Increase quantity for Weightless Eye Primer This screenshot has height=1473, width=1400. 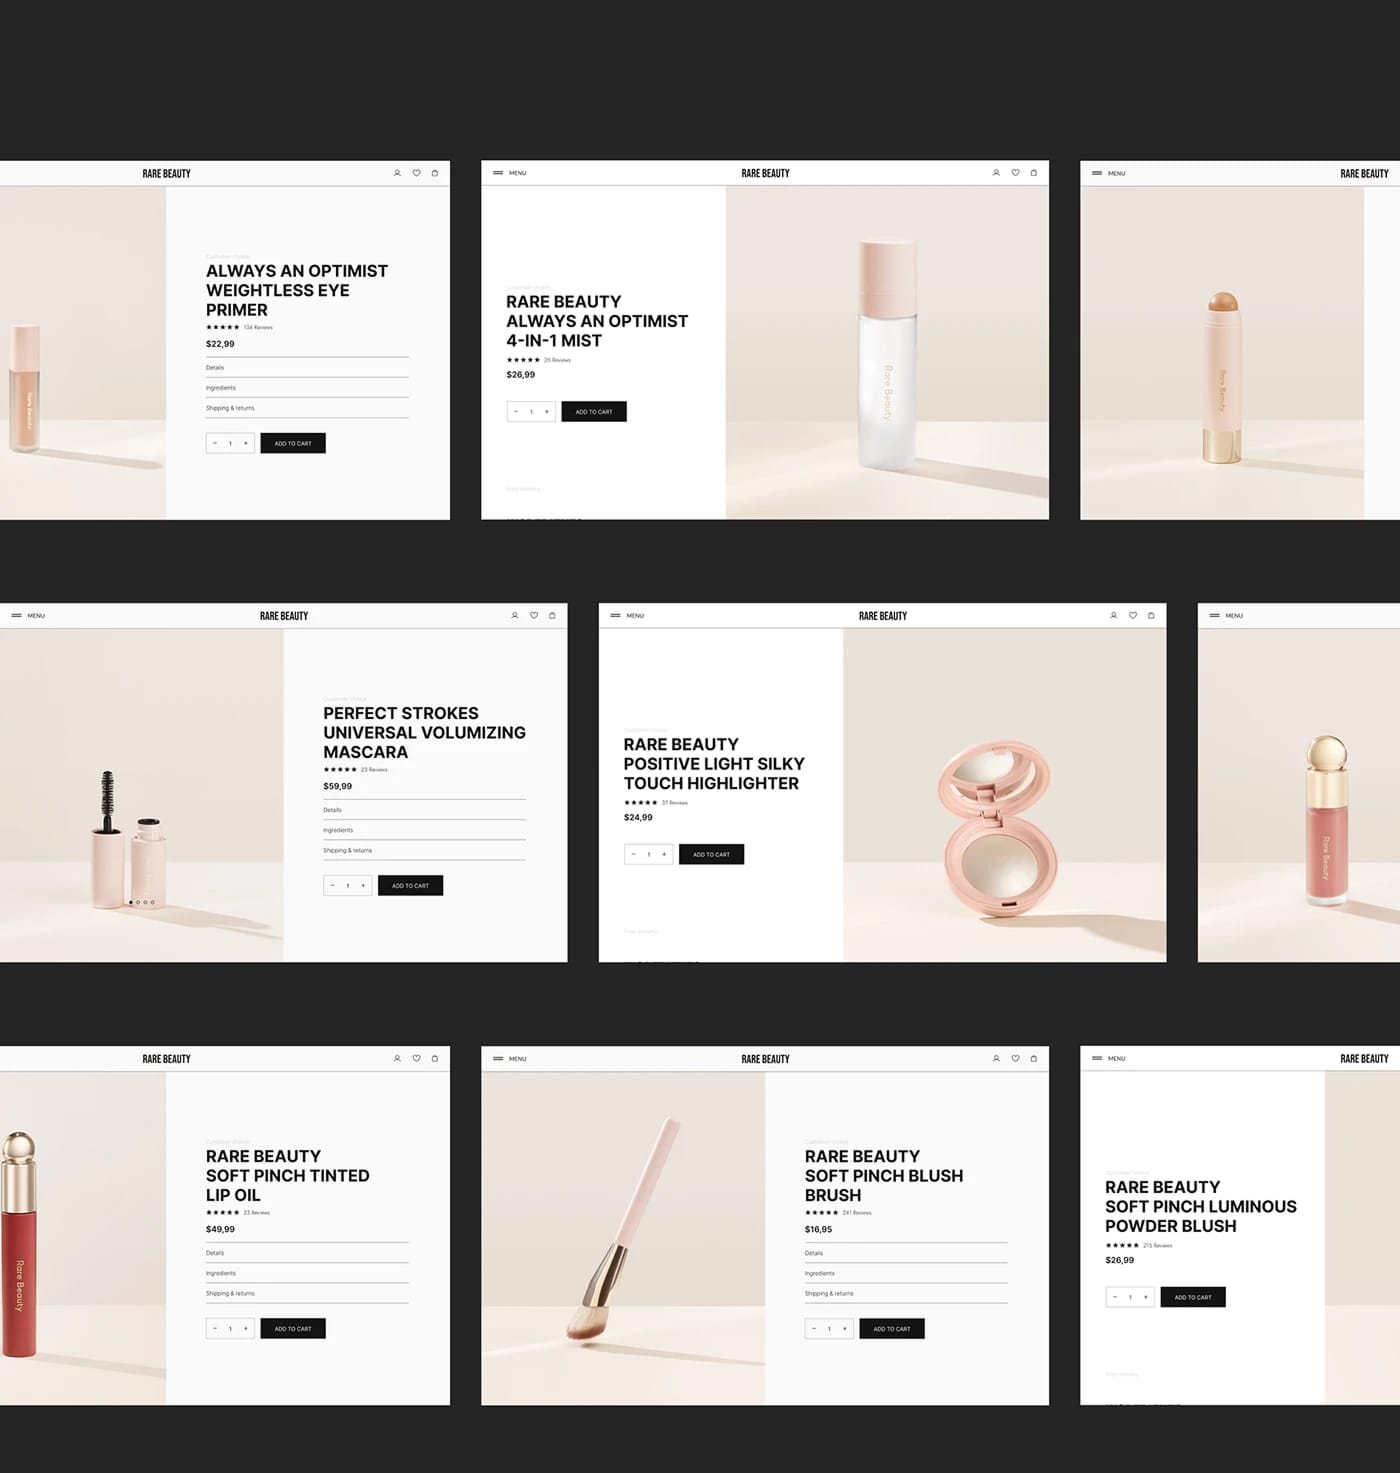click(x=246, y=443)
